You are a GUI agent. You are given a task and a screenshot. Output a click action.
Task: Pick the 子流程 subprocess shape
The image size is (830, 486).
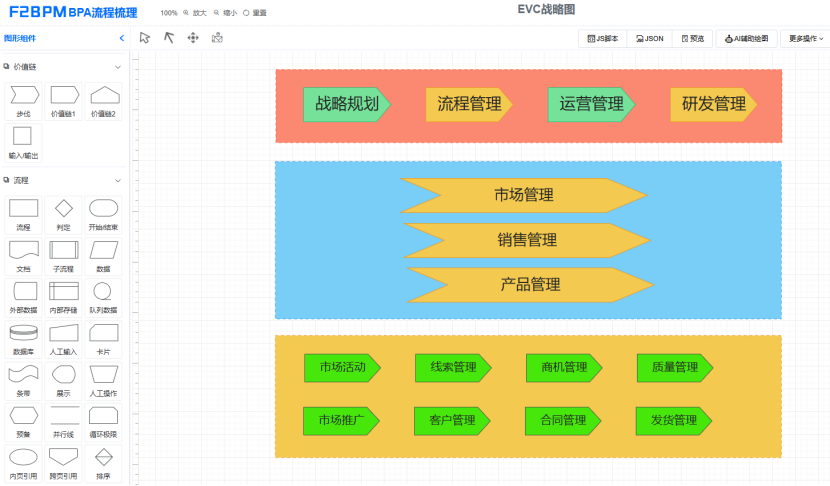64,256
